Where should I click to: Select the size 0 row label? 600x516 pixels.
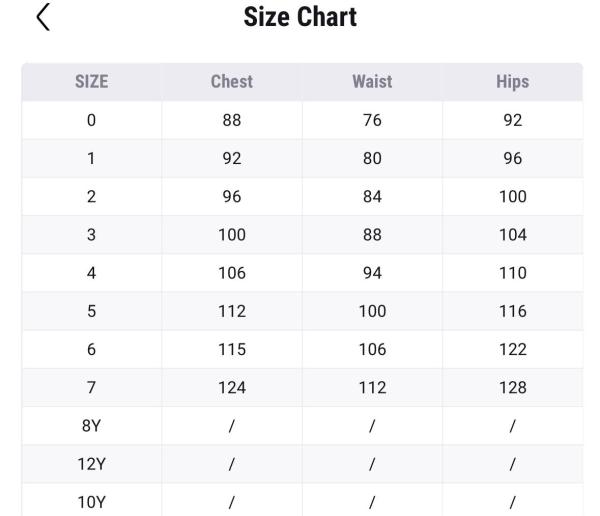(91, 120)
